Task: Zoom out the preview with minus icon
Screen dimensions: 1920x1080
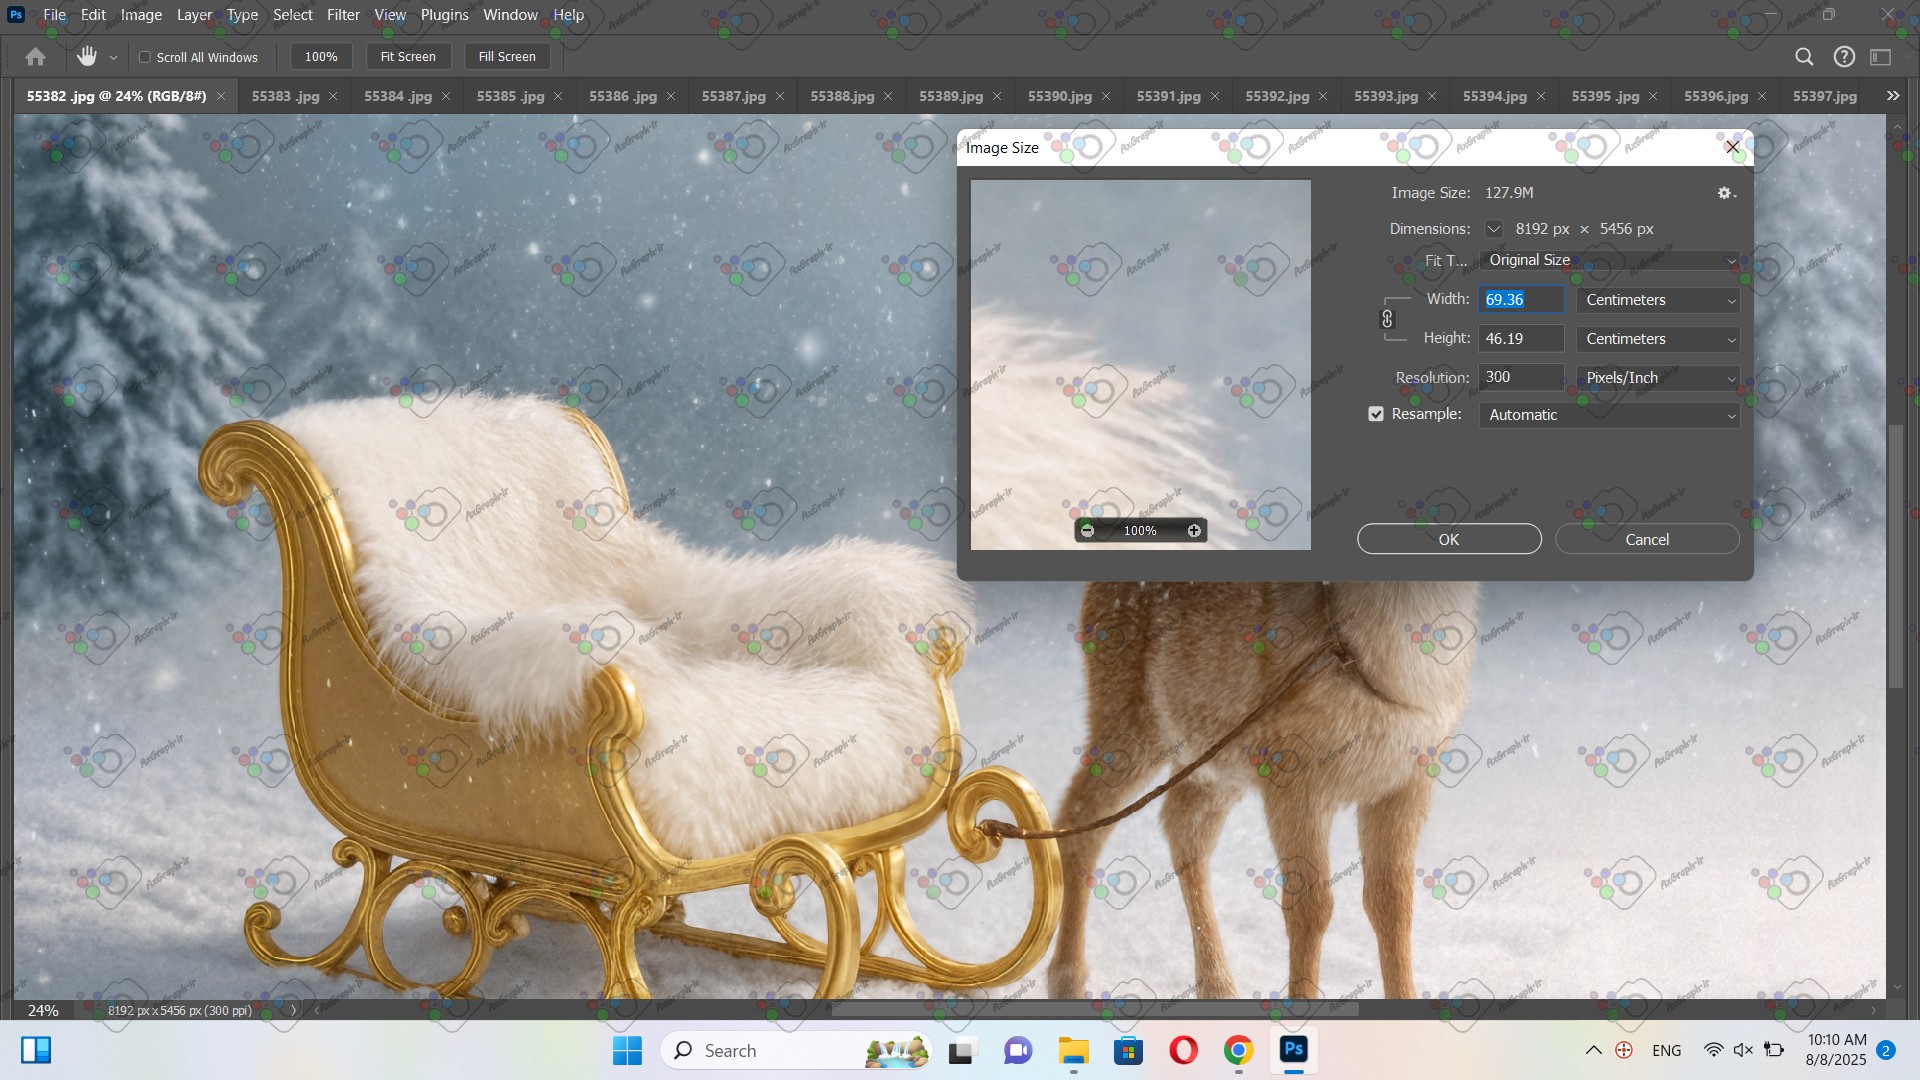Action: [1087, 531]
